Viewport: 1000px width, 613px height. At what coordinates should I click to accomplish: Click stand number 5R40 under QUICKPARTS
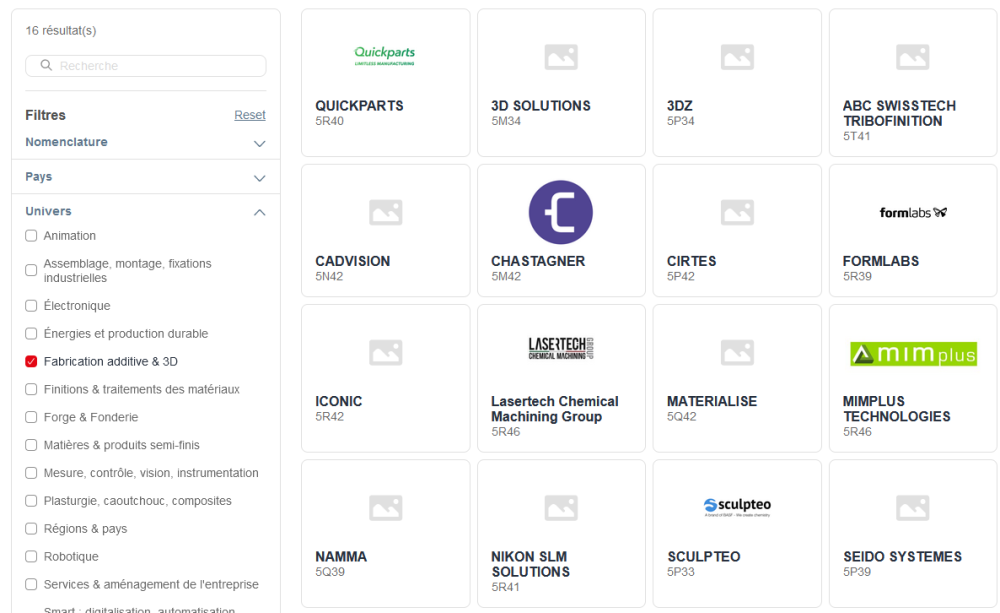pos(329,121)
